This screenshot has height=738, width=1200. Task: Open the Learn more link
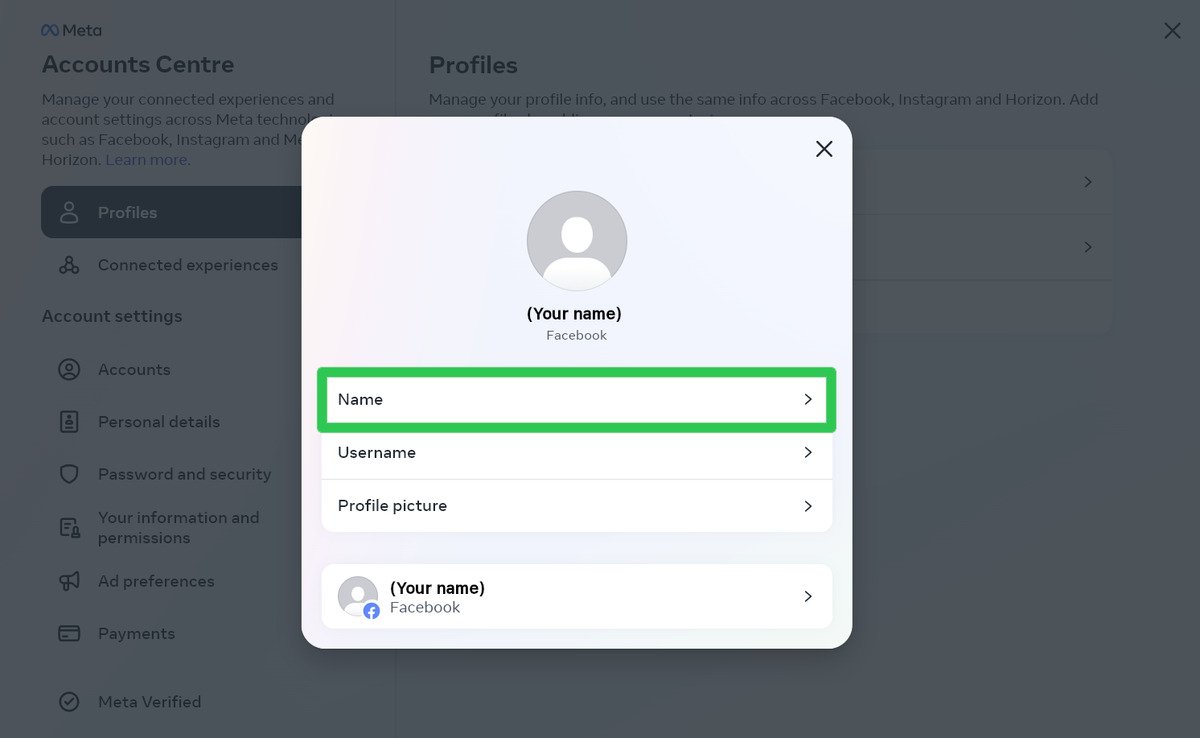pos(146,159)
